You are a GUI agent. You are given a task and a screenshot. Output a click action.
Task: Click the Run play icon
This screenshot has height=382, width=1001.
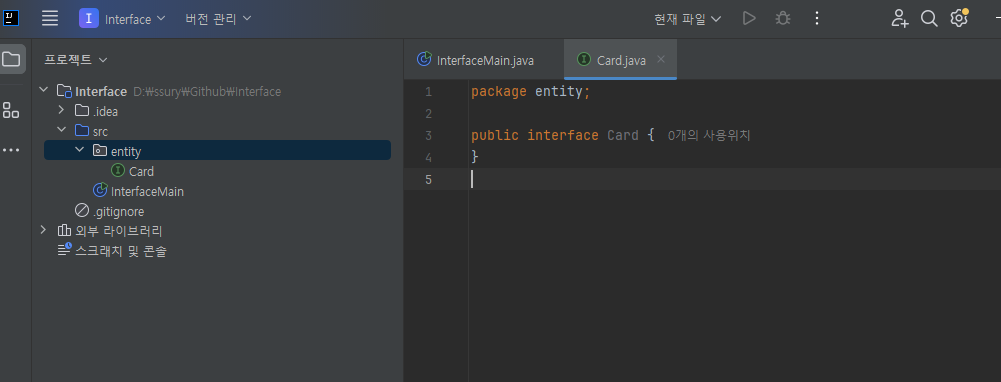point(749,19)
